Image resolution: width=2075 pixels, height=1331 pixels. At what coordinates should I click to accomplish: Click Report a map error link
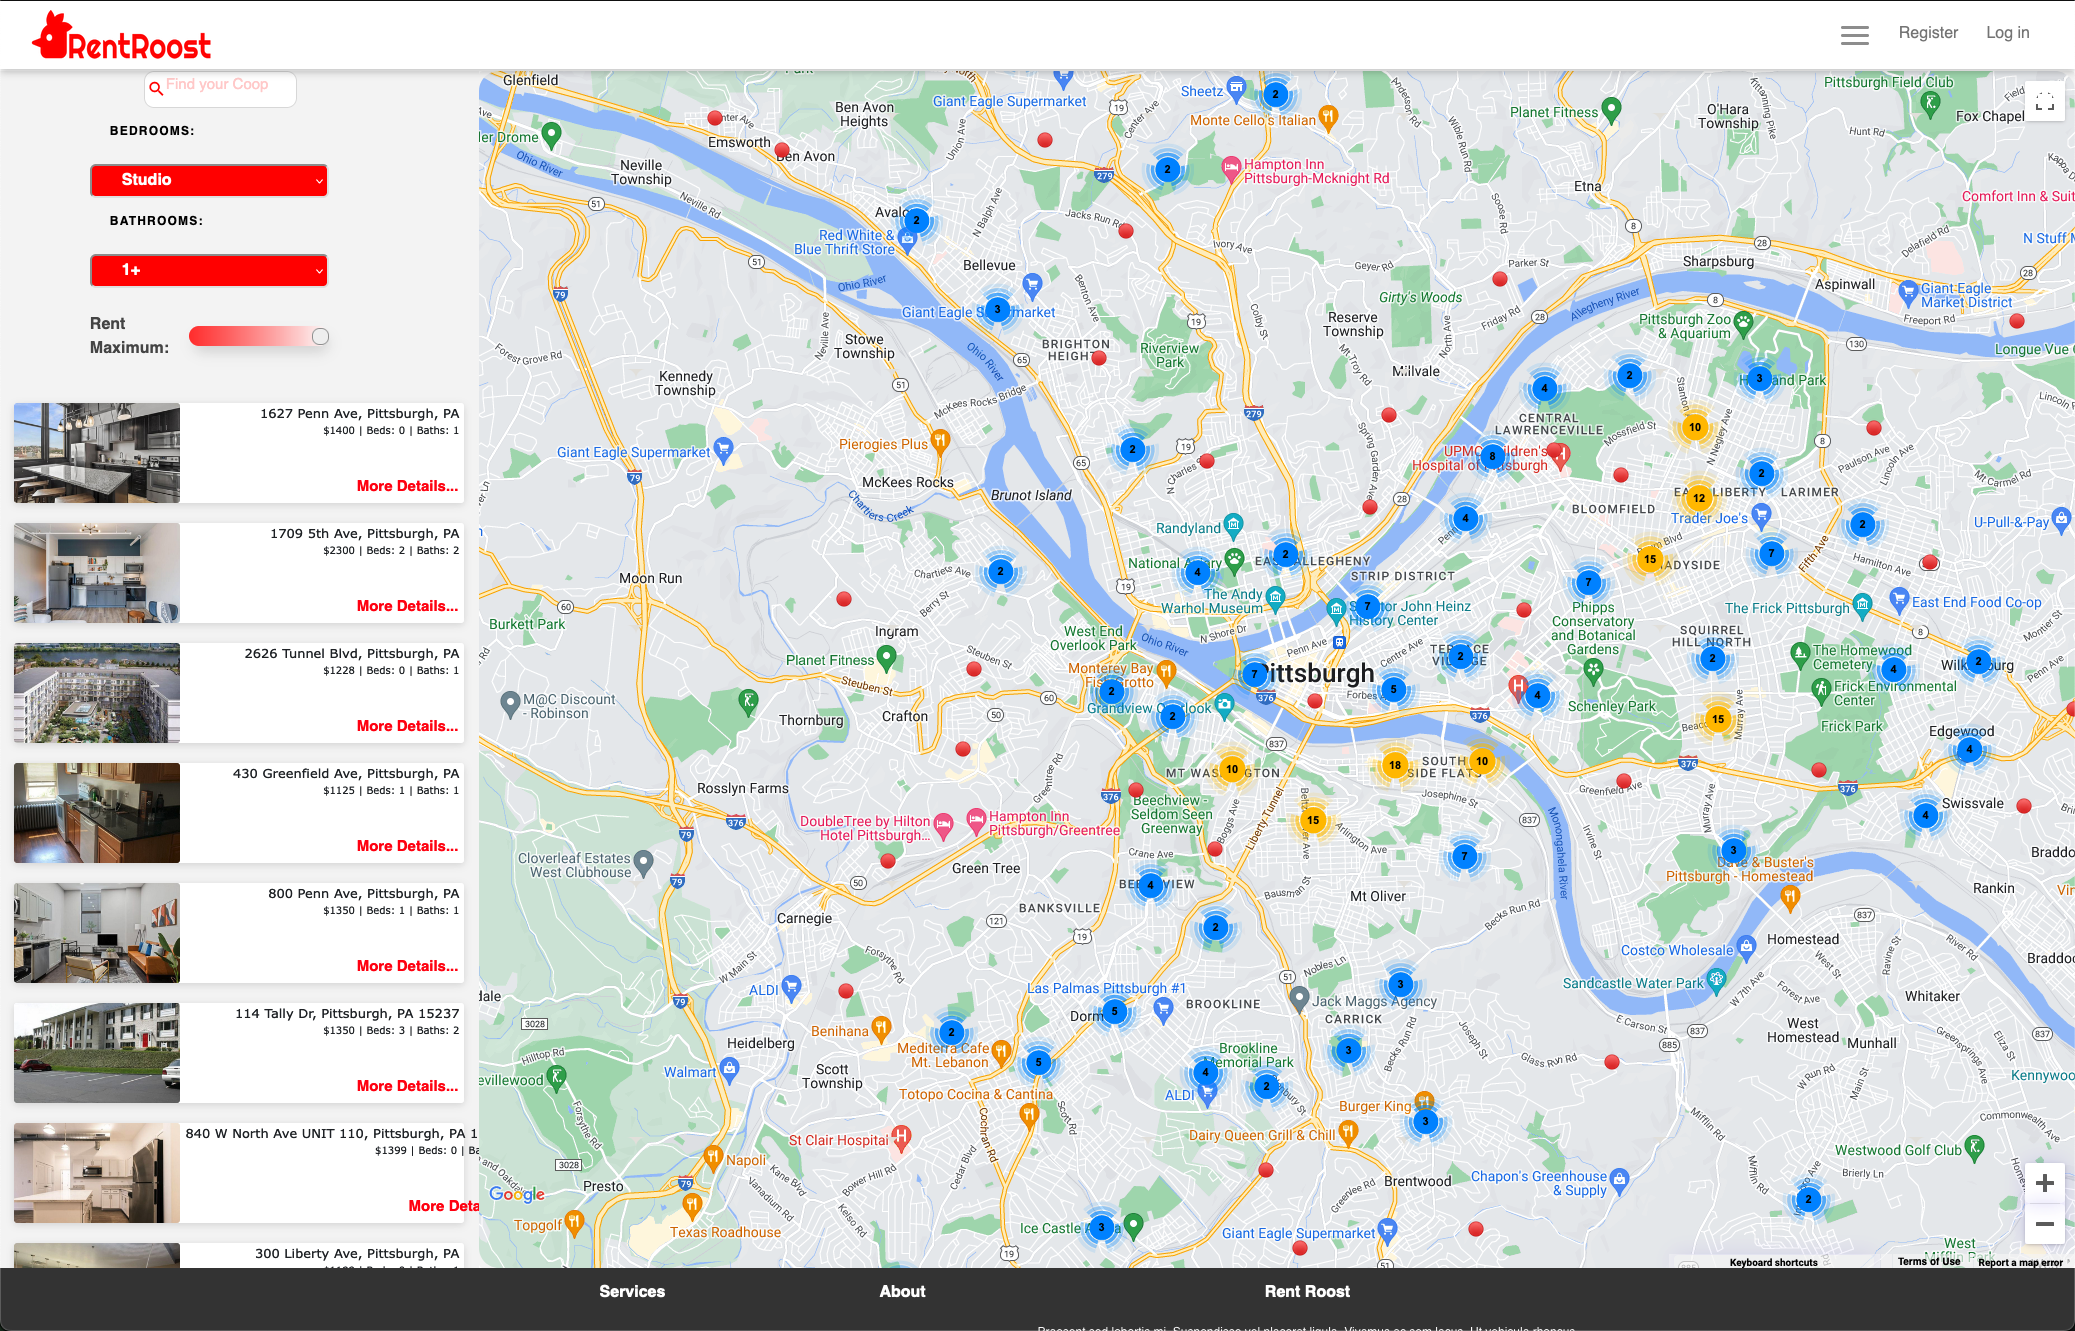click(x=2020, y=1262)
